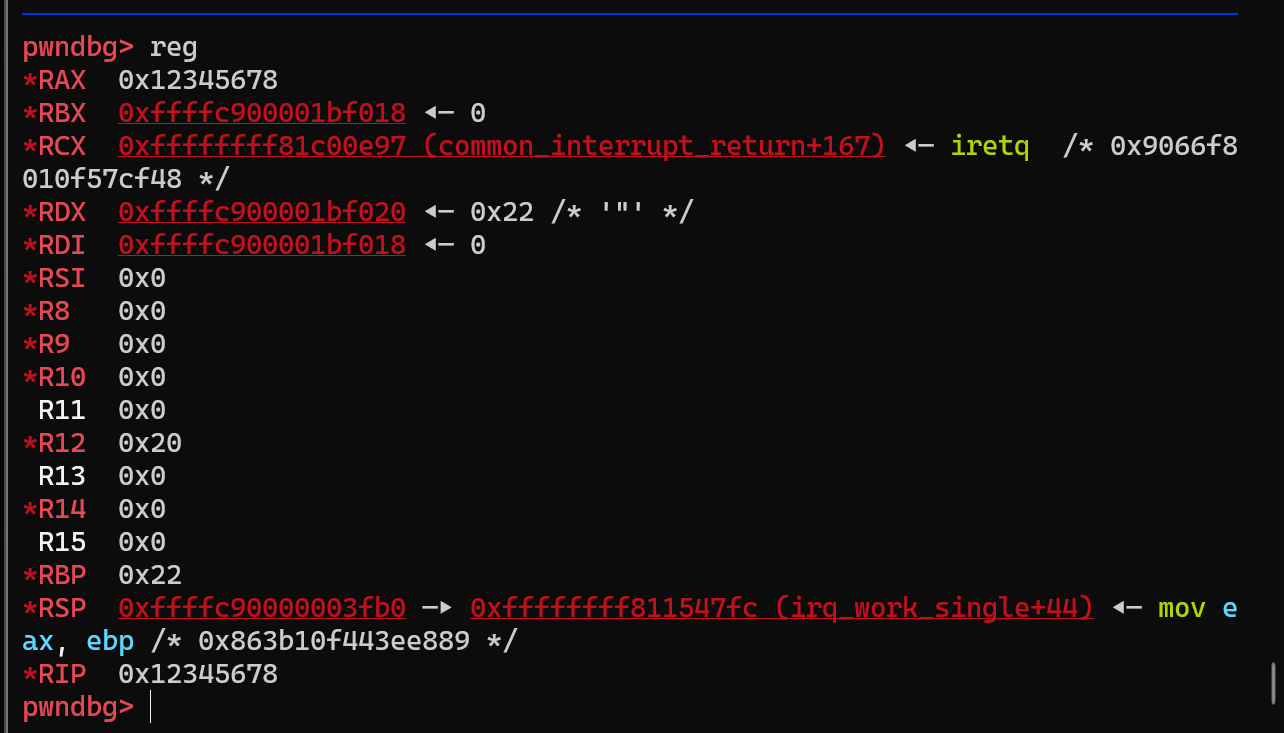Click the RCX common_interrupt_return+167 address
The image size is (1284, 733).
[502, 145]
